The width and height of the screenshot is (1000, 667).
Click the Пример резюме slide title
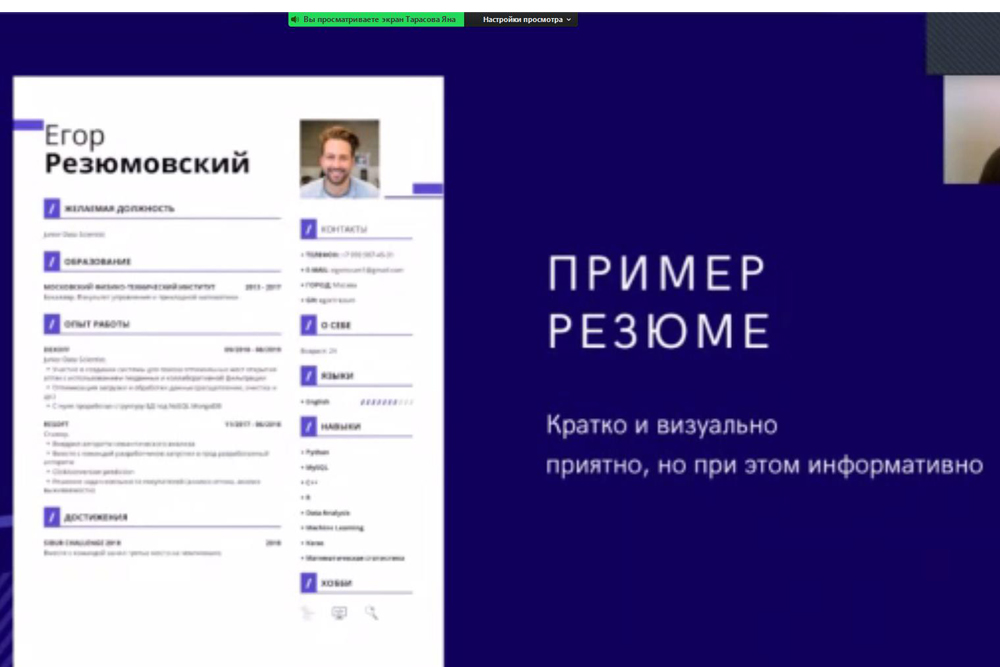point(658,301)
